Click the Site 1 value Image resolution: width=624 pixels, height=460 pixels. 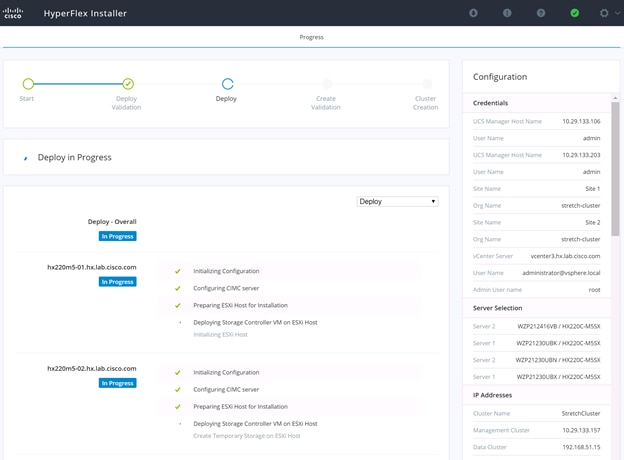click(x=593, y=189)
